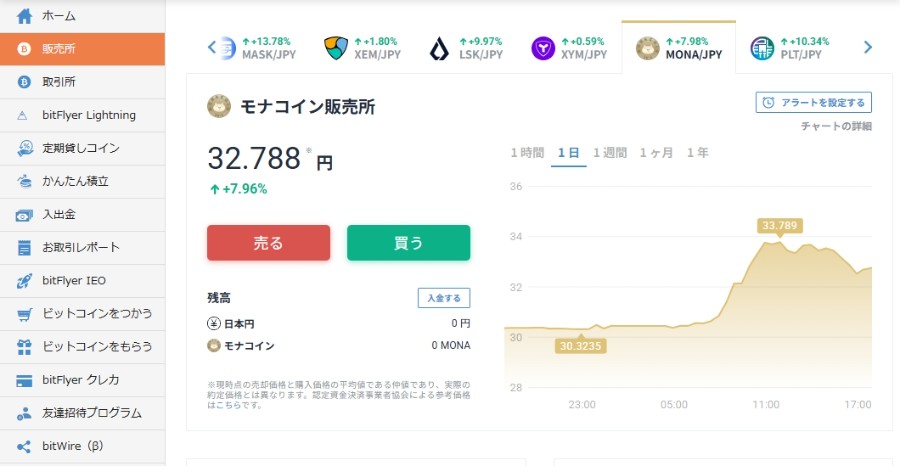Click the 入出金 cash icon

click(24, 215)
